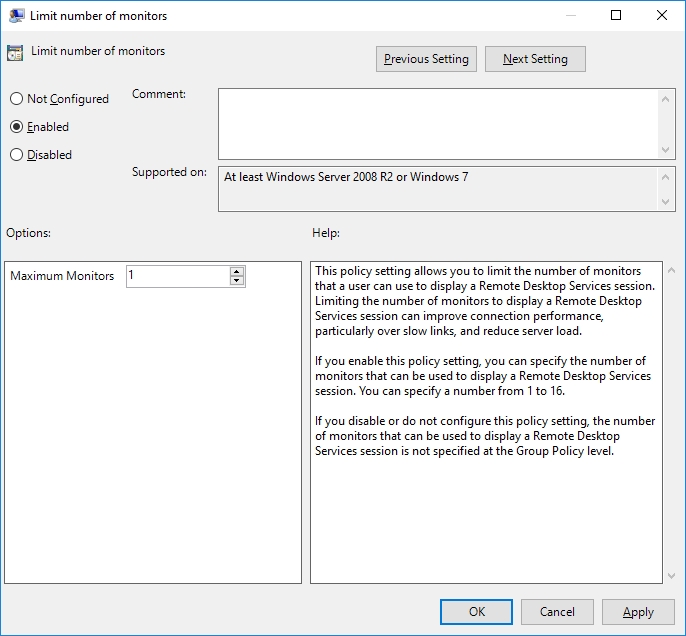686x636 pixels.
Task: Click the policy icon in the title bar
Action: 16,16
